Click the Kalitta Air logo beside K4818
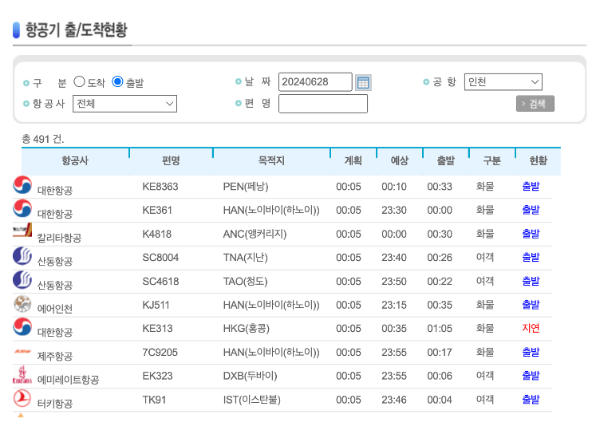This screenshot has height=430, width=600. point(22,231)
